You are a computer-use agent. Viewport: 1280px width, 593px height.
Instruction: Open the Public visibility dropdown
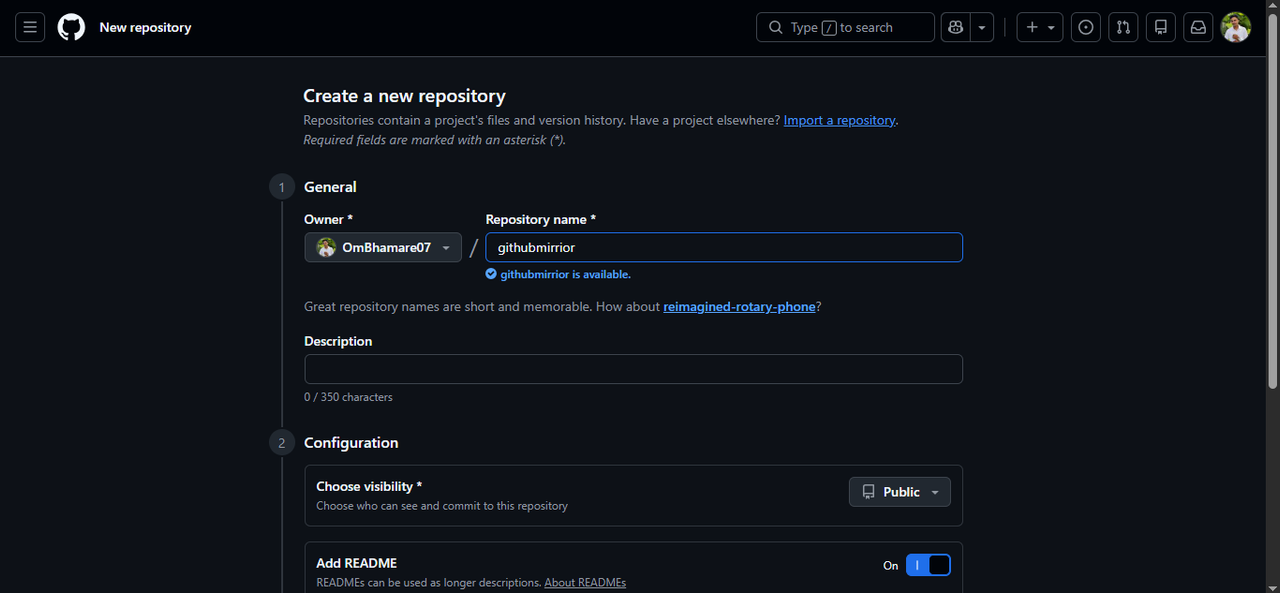coord(900,492)
